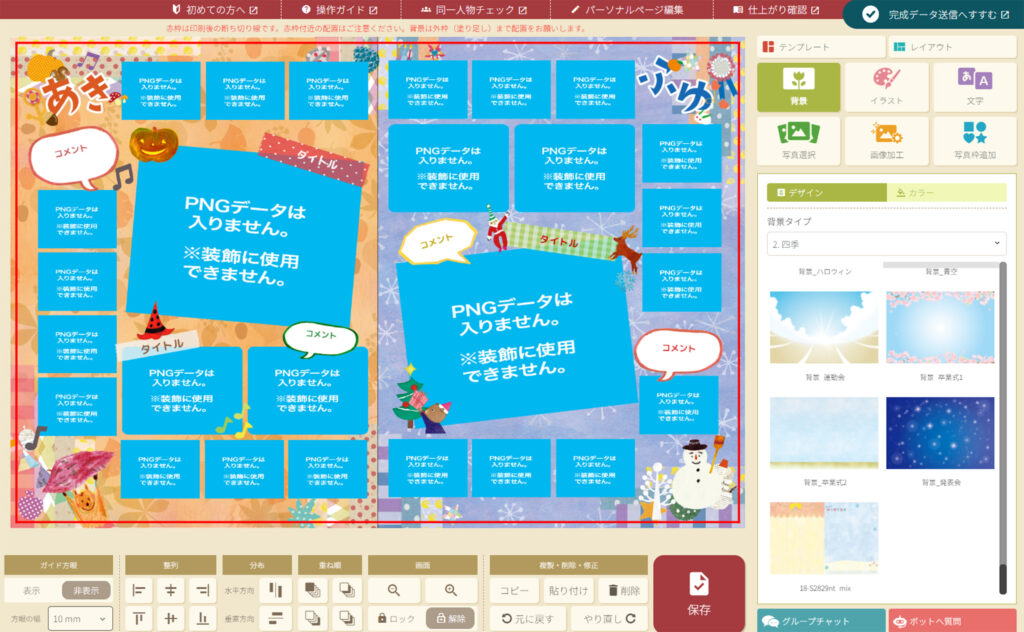Set guide grid to 非表示 (hidden)
The height and width of the screenshot is (632, 1024).
point(86,590)
